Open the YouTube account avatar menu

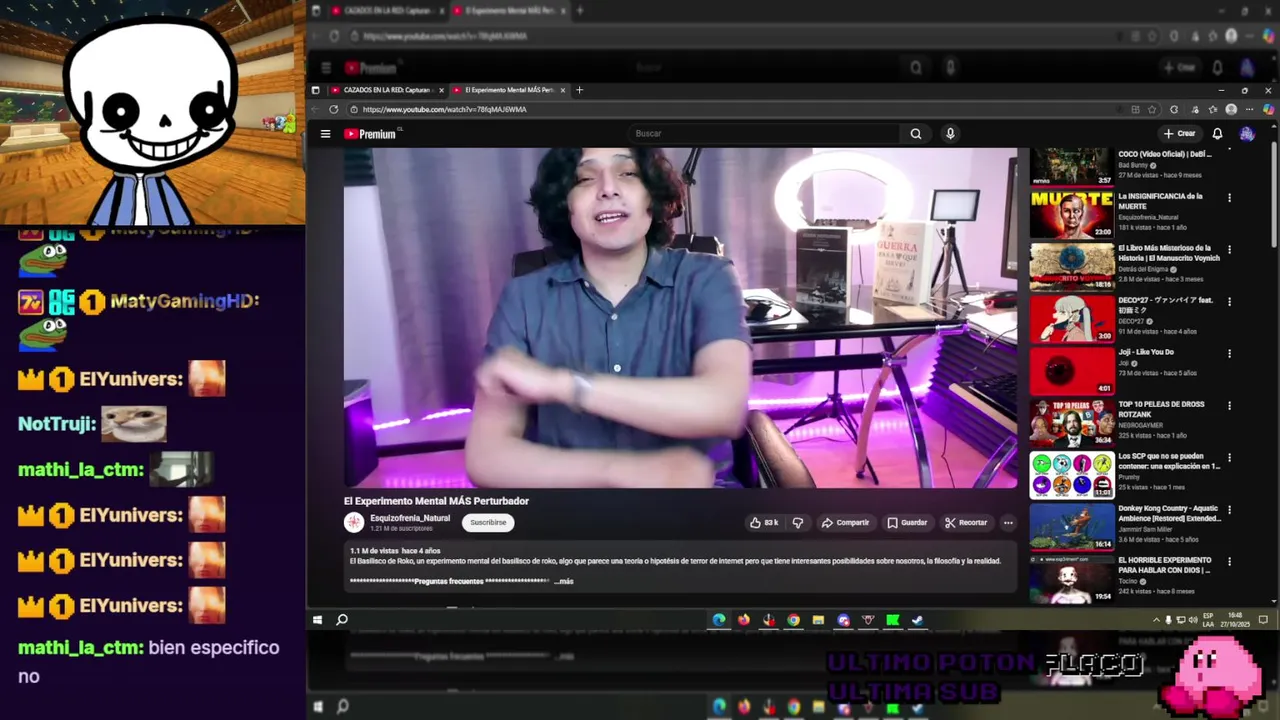tap(1247, 133)
